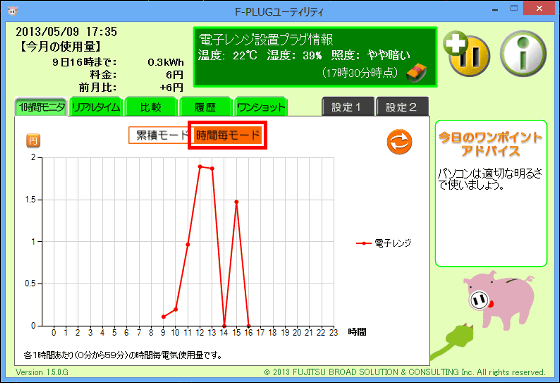
Task: Open the 設定2 tab
Action: (x=402, y=107)
